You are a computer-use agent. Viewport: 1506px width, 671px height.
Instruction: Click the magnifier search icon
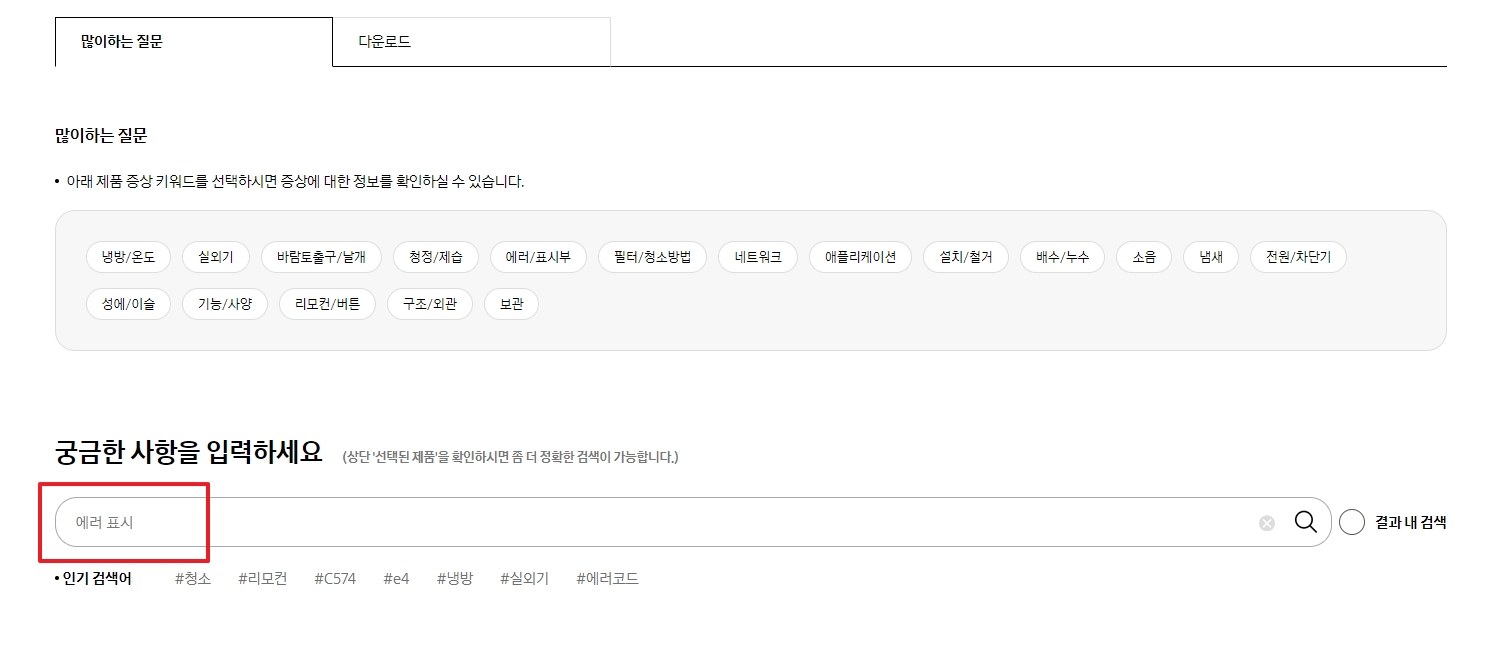[1306, 521]
